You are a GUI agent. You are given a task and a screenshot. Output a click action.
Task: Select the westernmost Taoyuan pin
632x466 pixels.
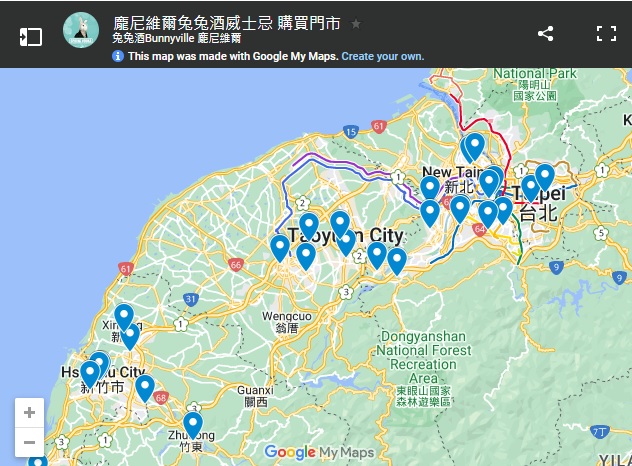(x=280, y=248)
